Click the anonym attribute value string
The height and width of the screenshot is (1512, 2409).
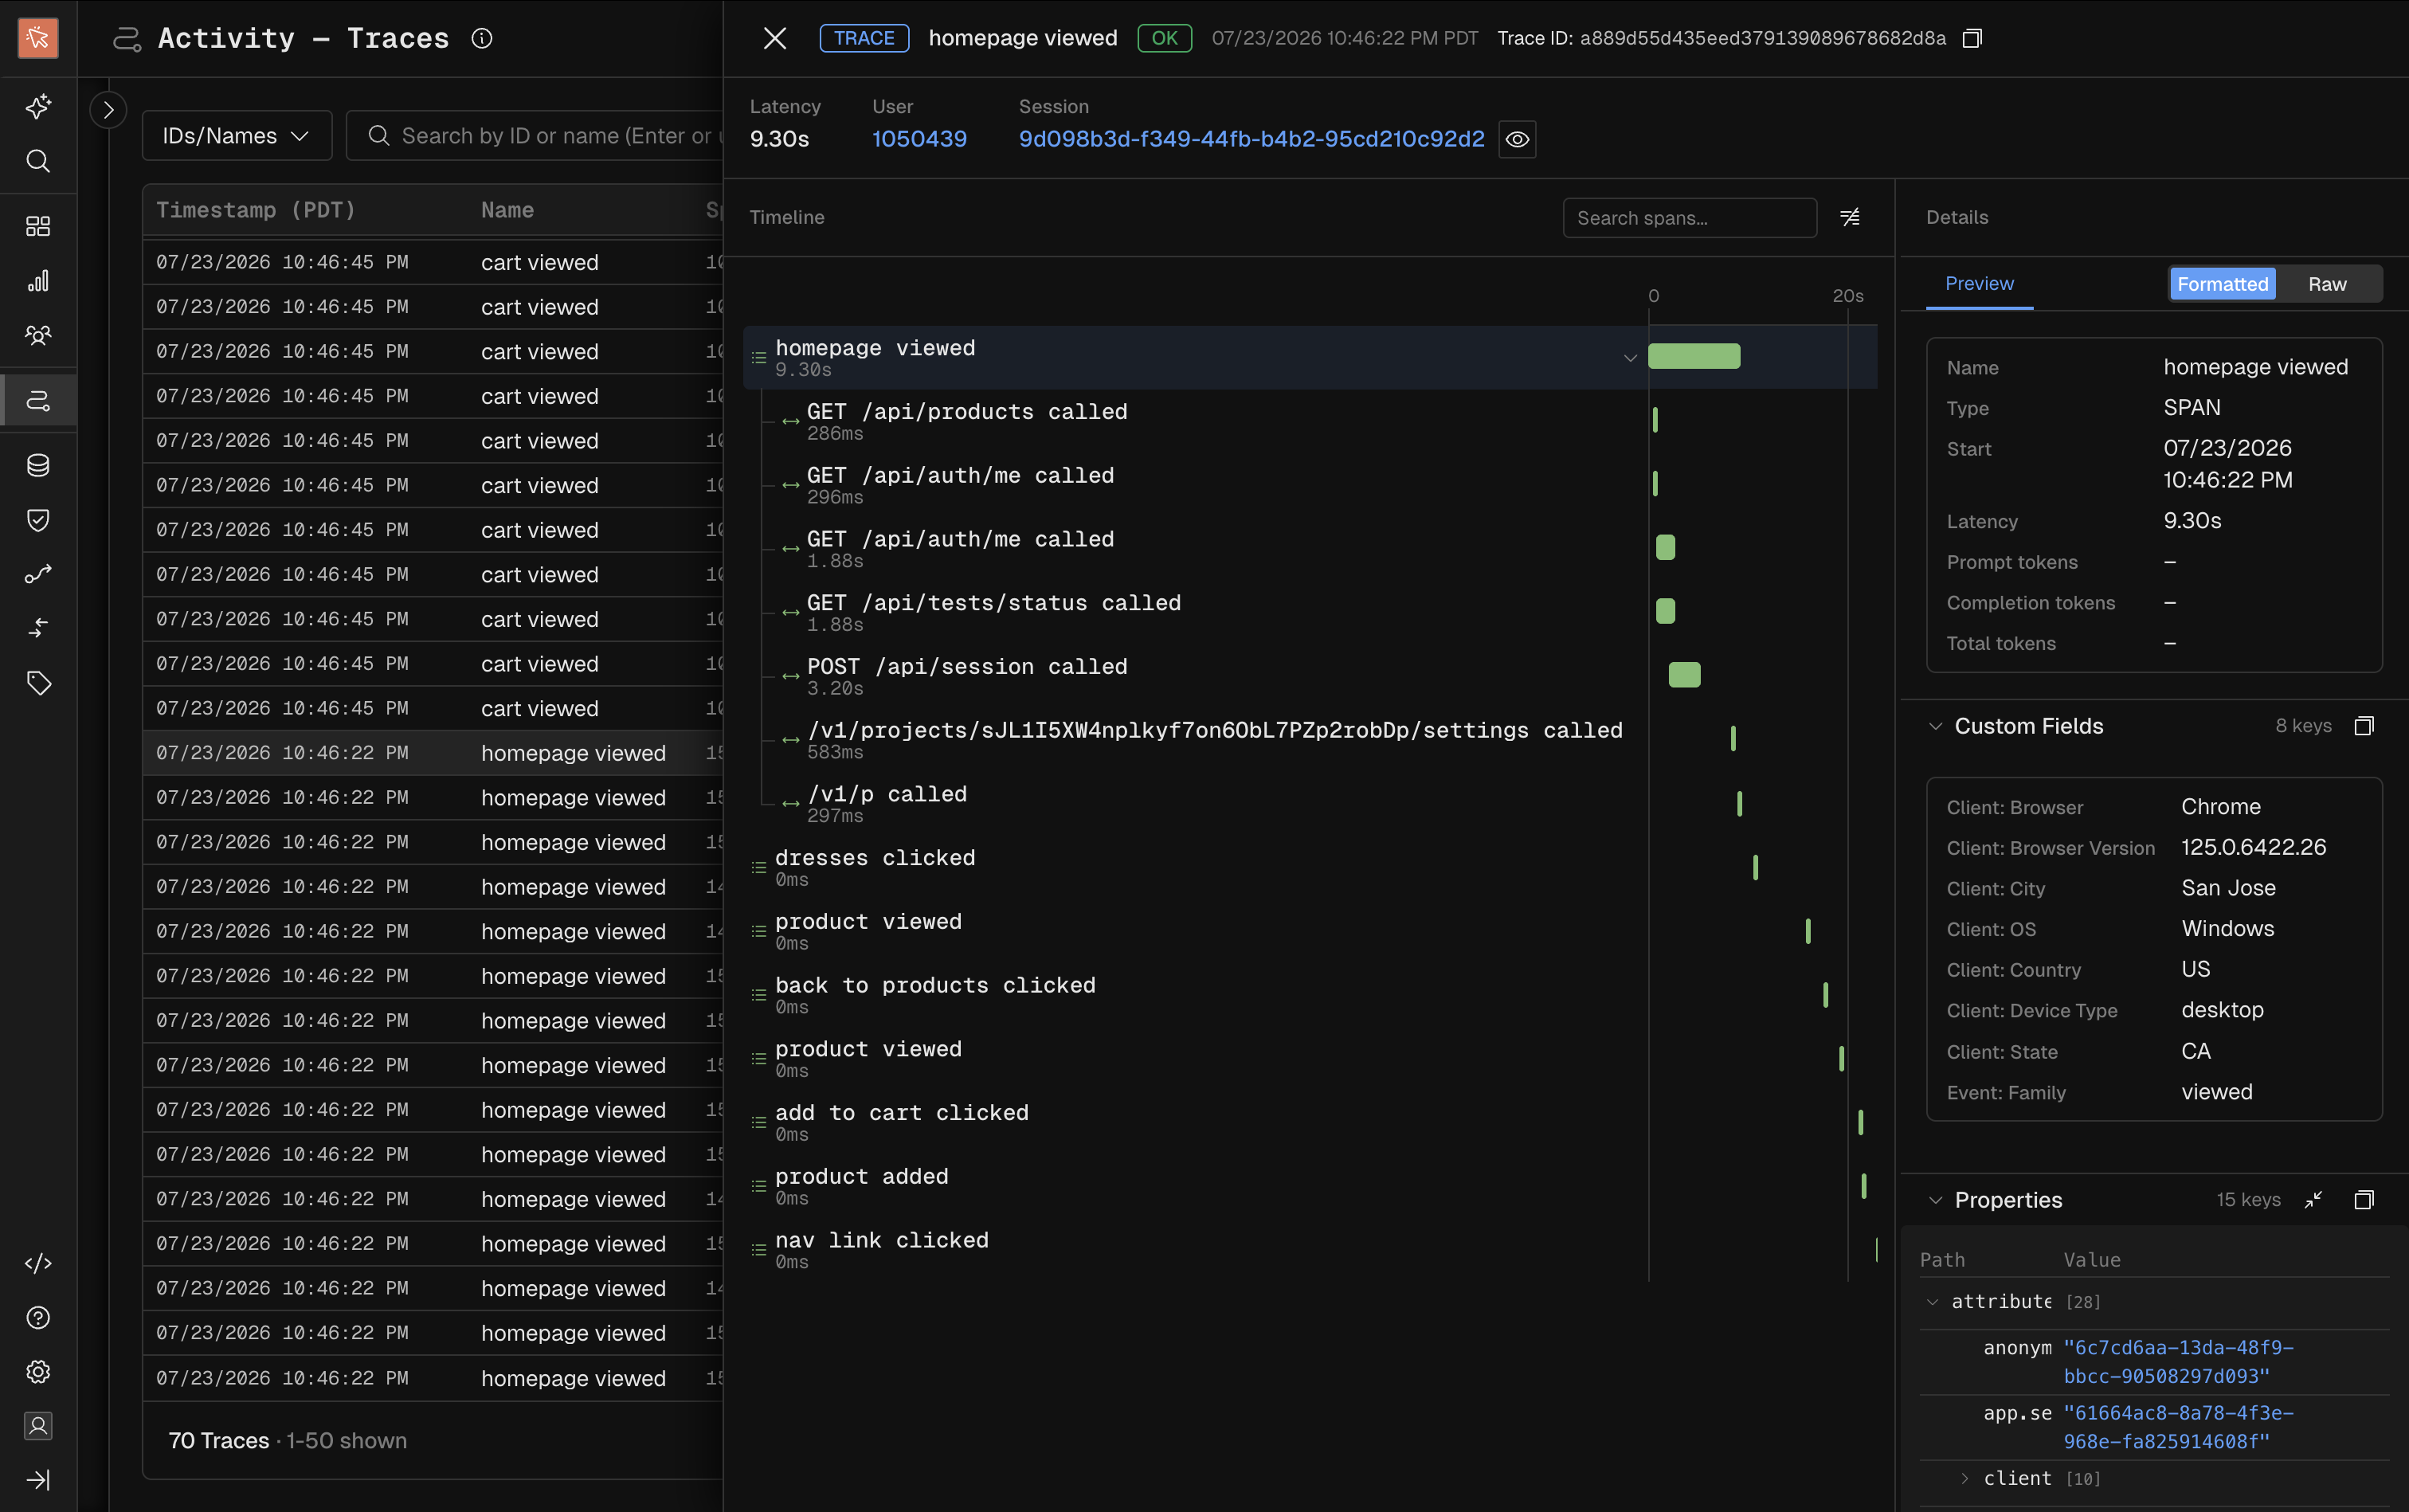click(2178, 1362)
